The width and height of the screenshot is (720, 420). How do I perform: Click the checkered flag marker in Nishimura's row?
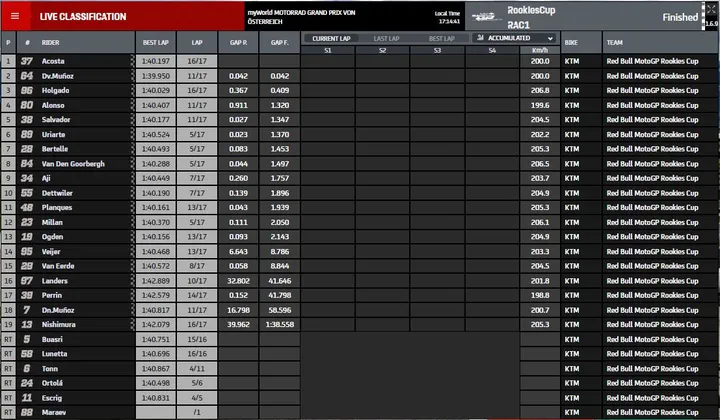point(132,325)
